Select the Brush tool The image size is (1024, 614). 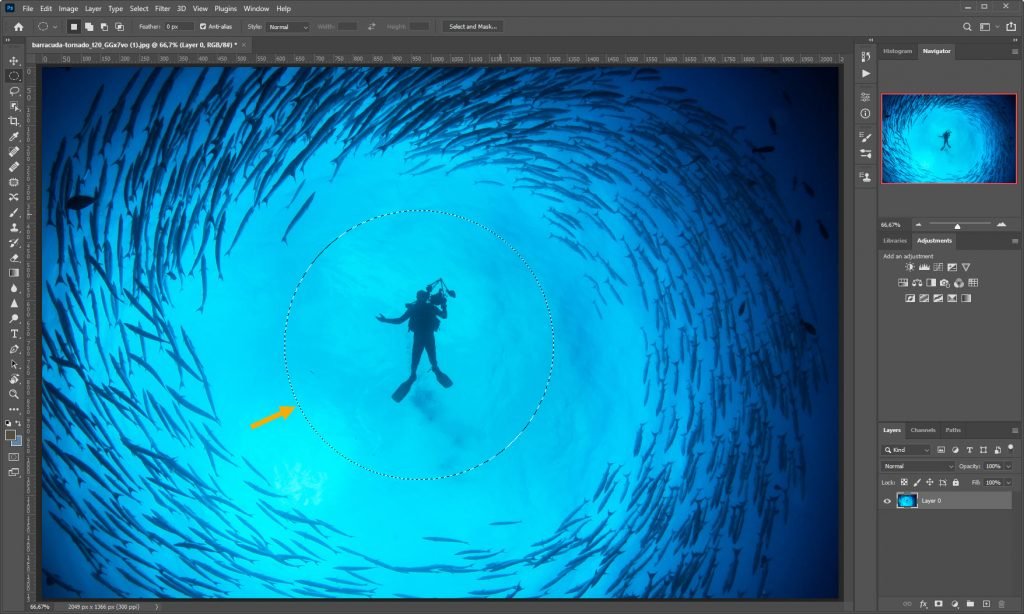14,212
